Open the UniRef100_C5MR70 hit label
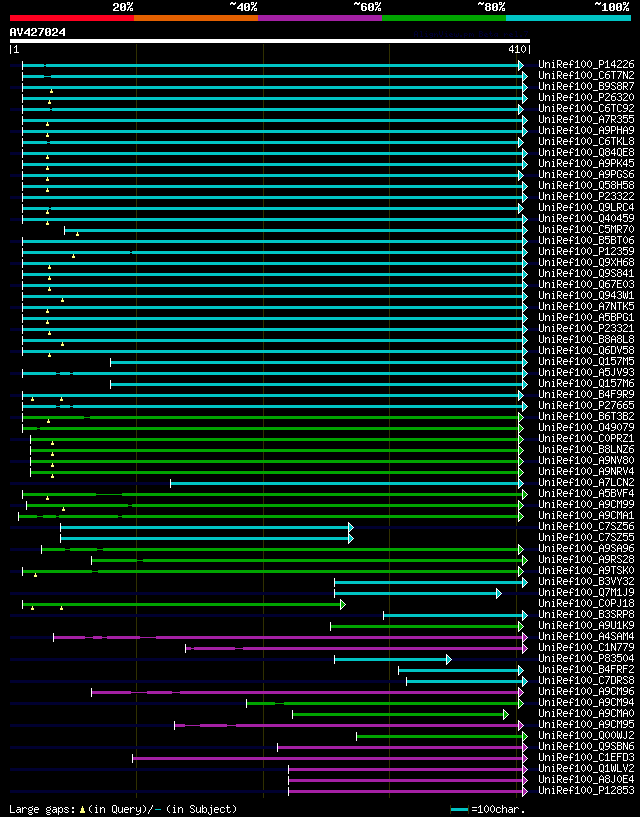 pyautogui.click(x=586, y=230)
